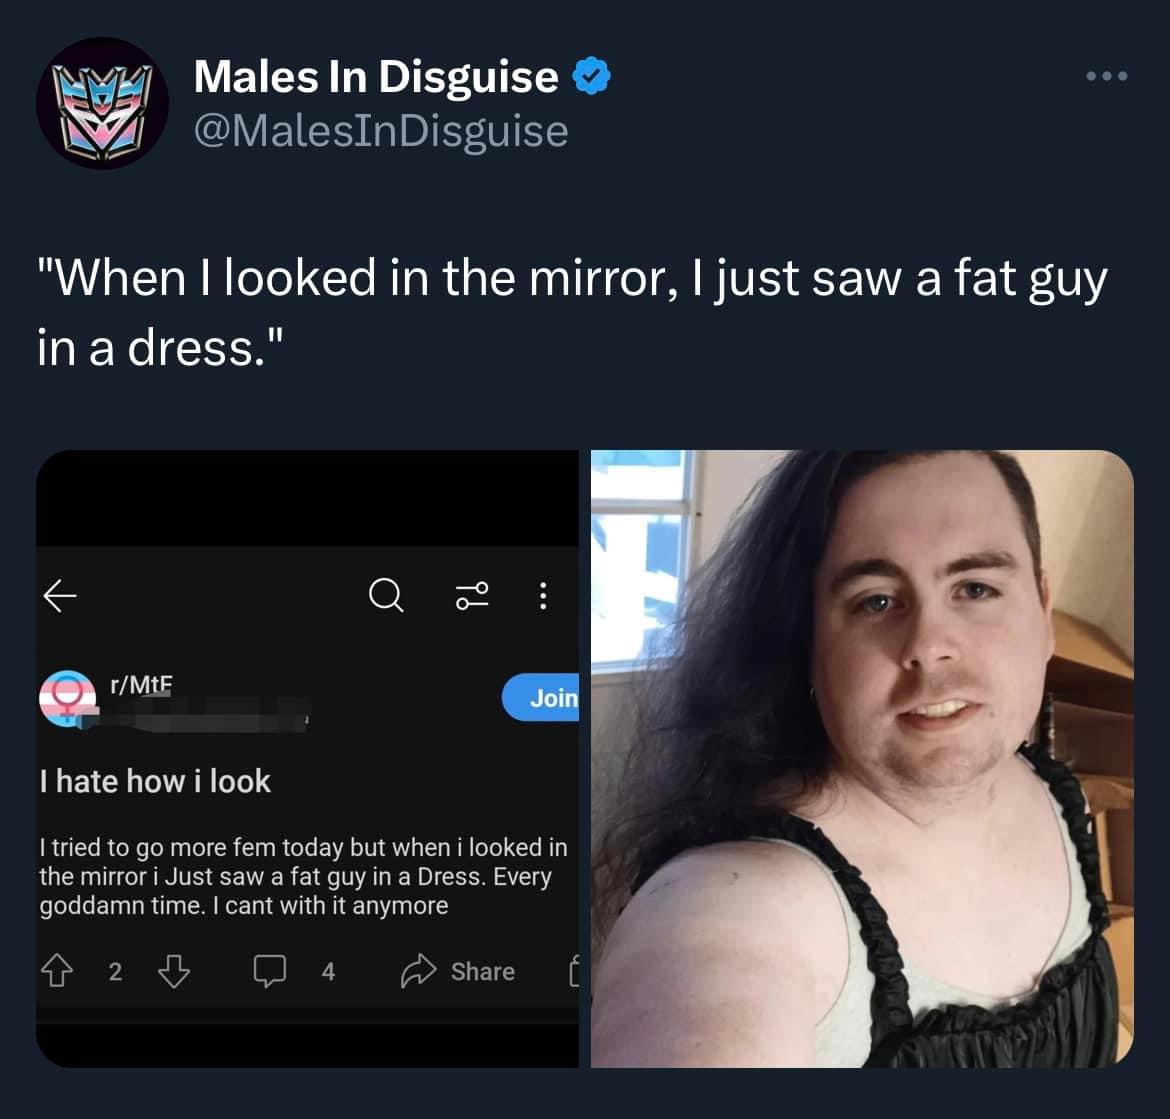
Task: Open the @MalesInDisguise handle link
Action: coord(381,131)
